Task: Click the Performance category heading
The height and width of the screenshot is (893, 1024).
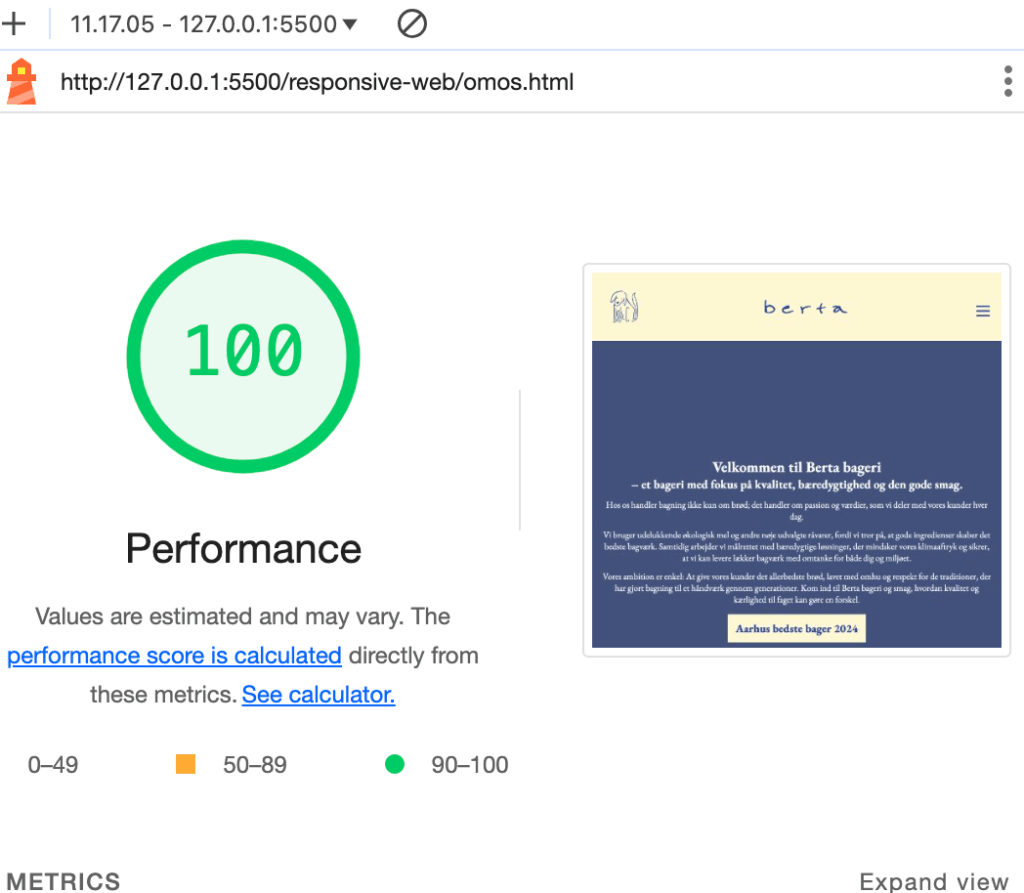Action: [x=243, y=549]
